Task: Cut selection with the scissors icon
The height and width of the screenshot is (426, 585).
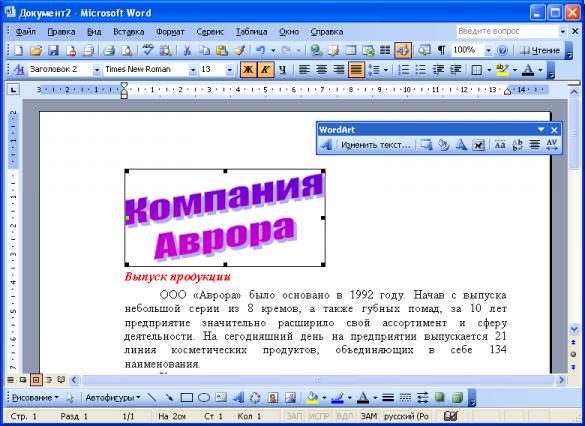Action: (187, 50)
